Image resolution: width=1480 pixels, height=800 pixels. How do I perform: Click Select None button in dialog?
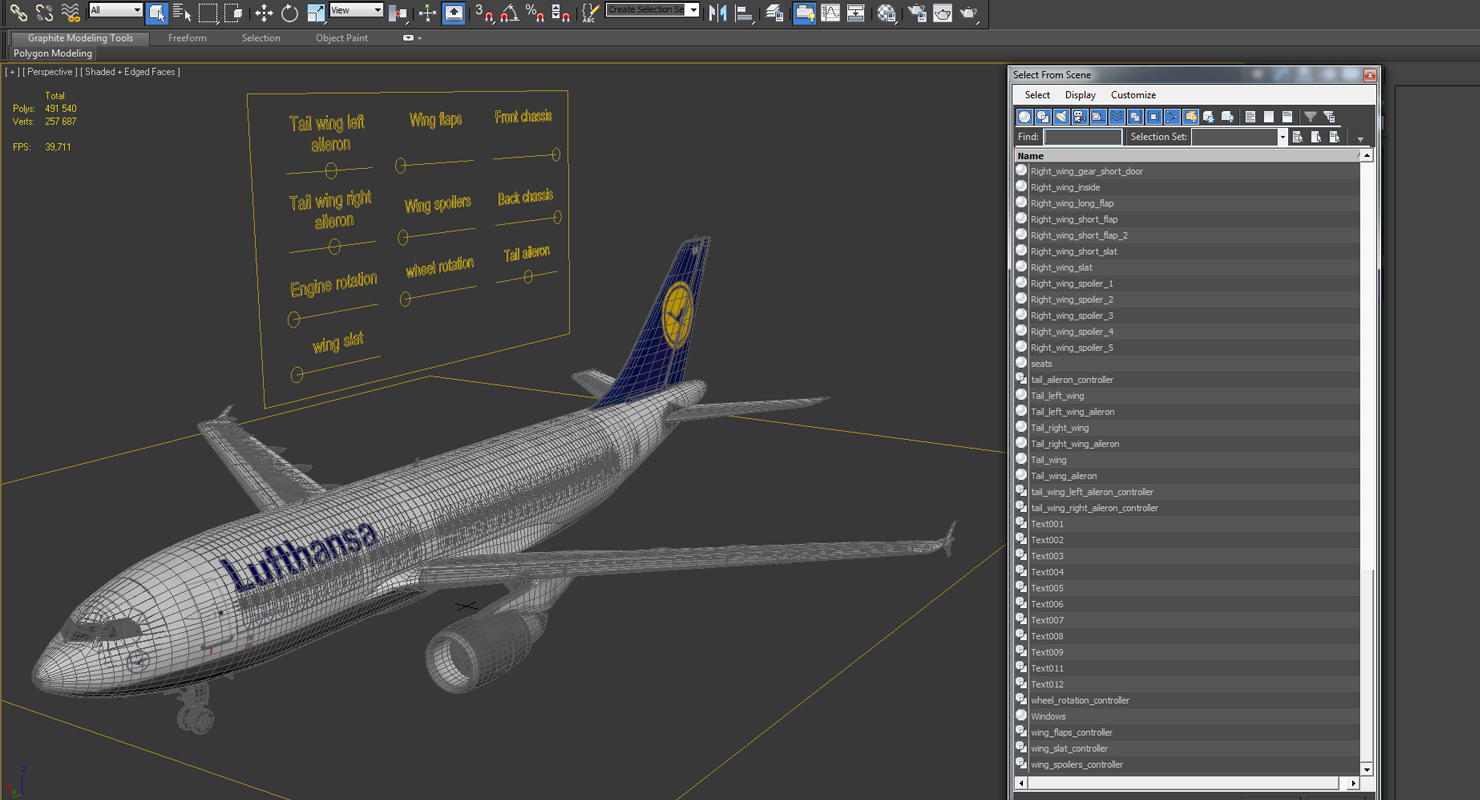point(1269,117)
